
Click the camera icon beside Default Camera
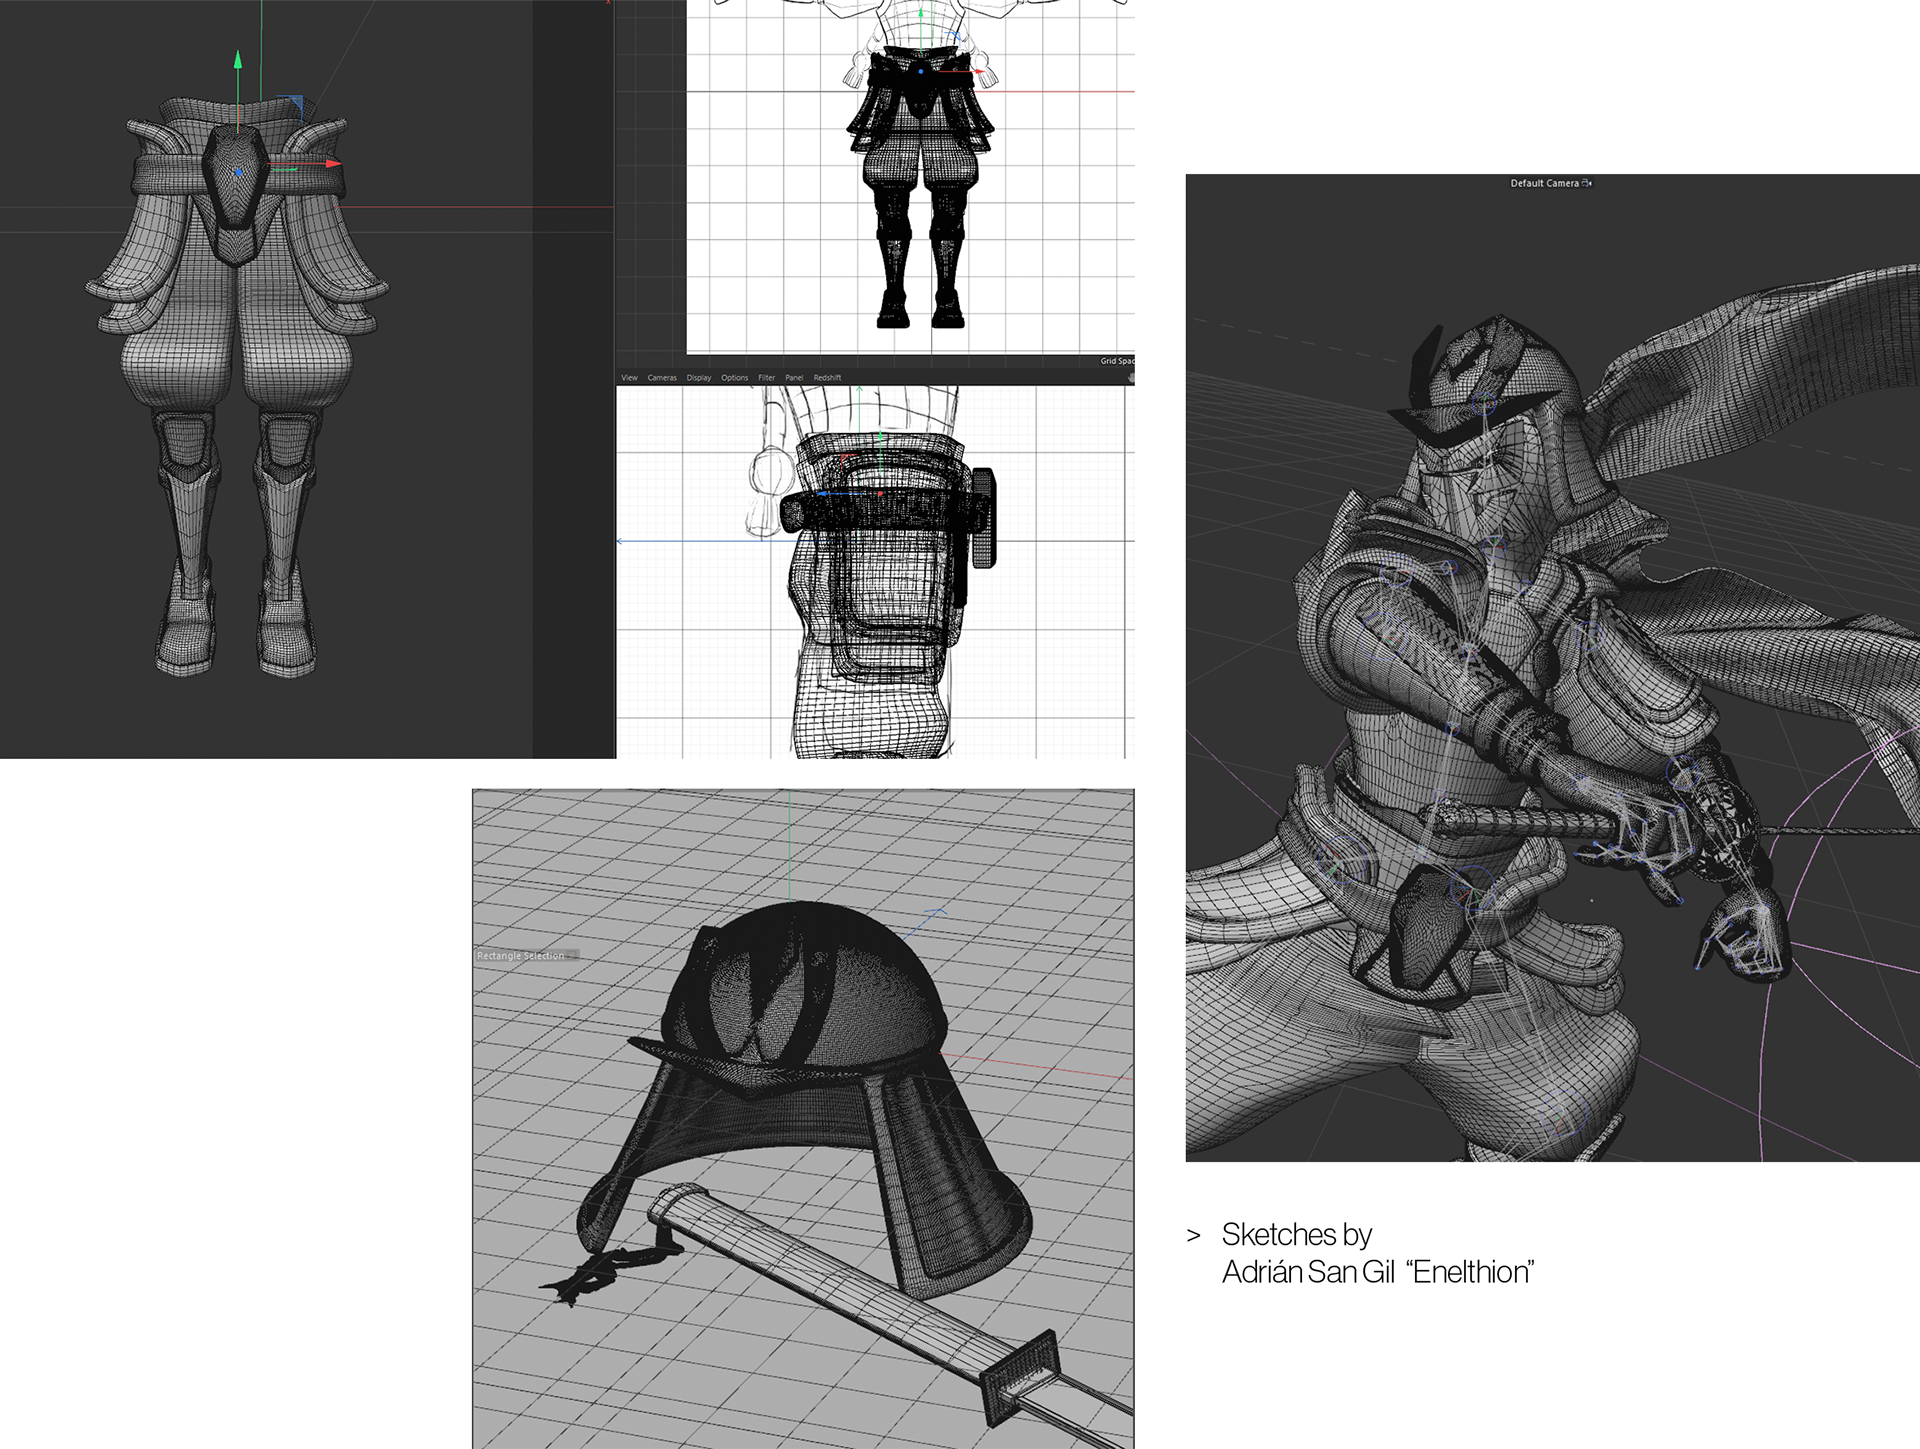pos(1587,183)
